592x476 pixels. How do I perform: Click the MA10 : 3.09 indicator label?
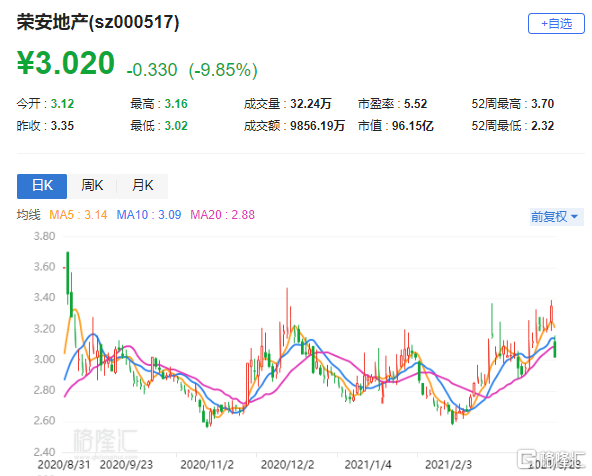pos(149,215)
